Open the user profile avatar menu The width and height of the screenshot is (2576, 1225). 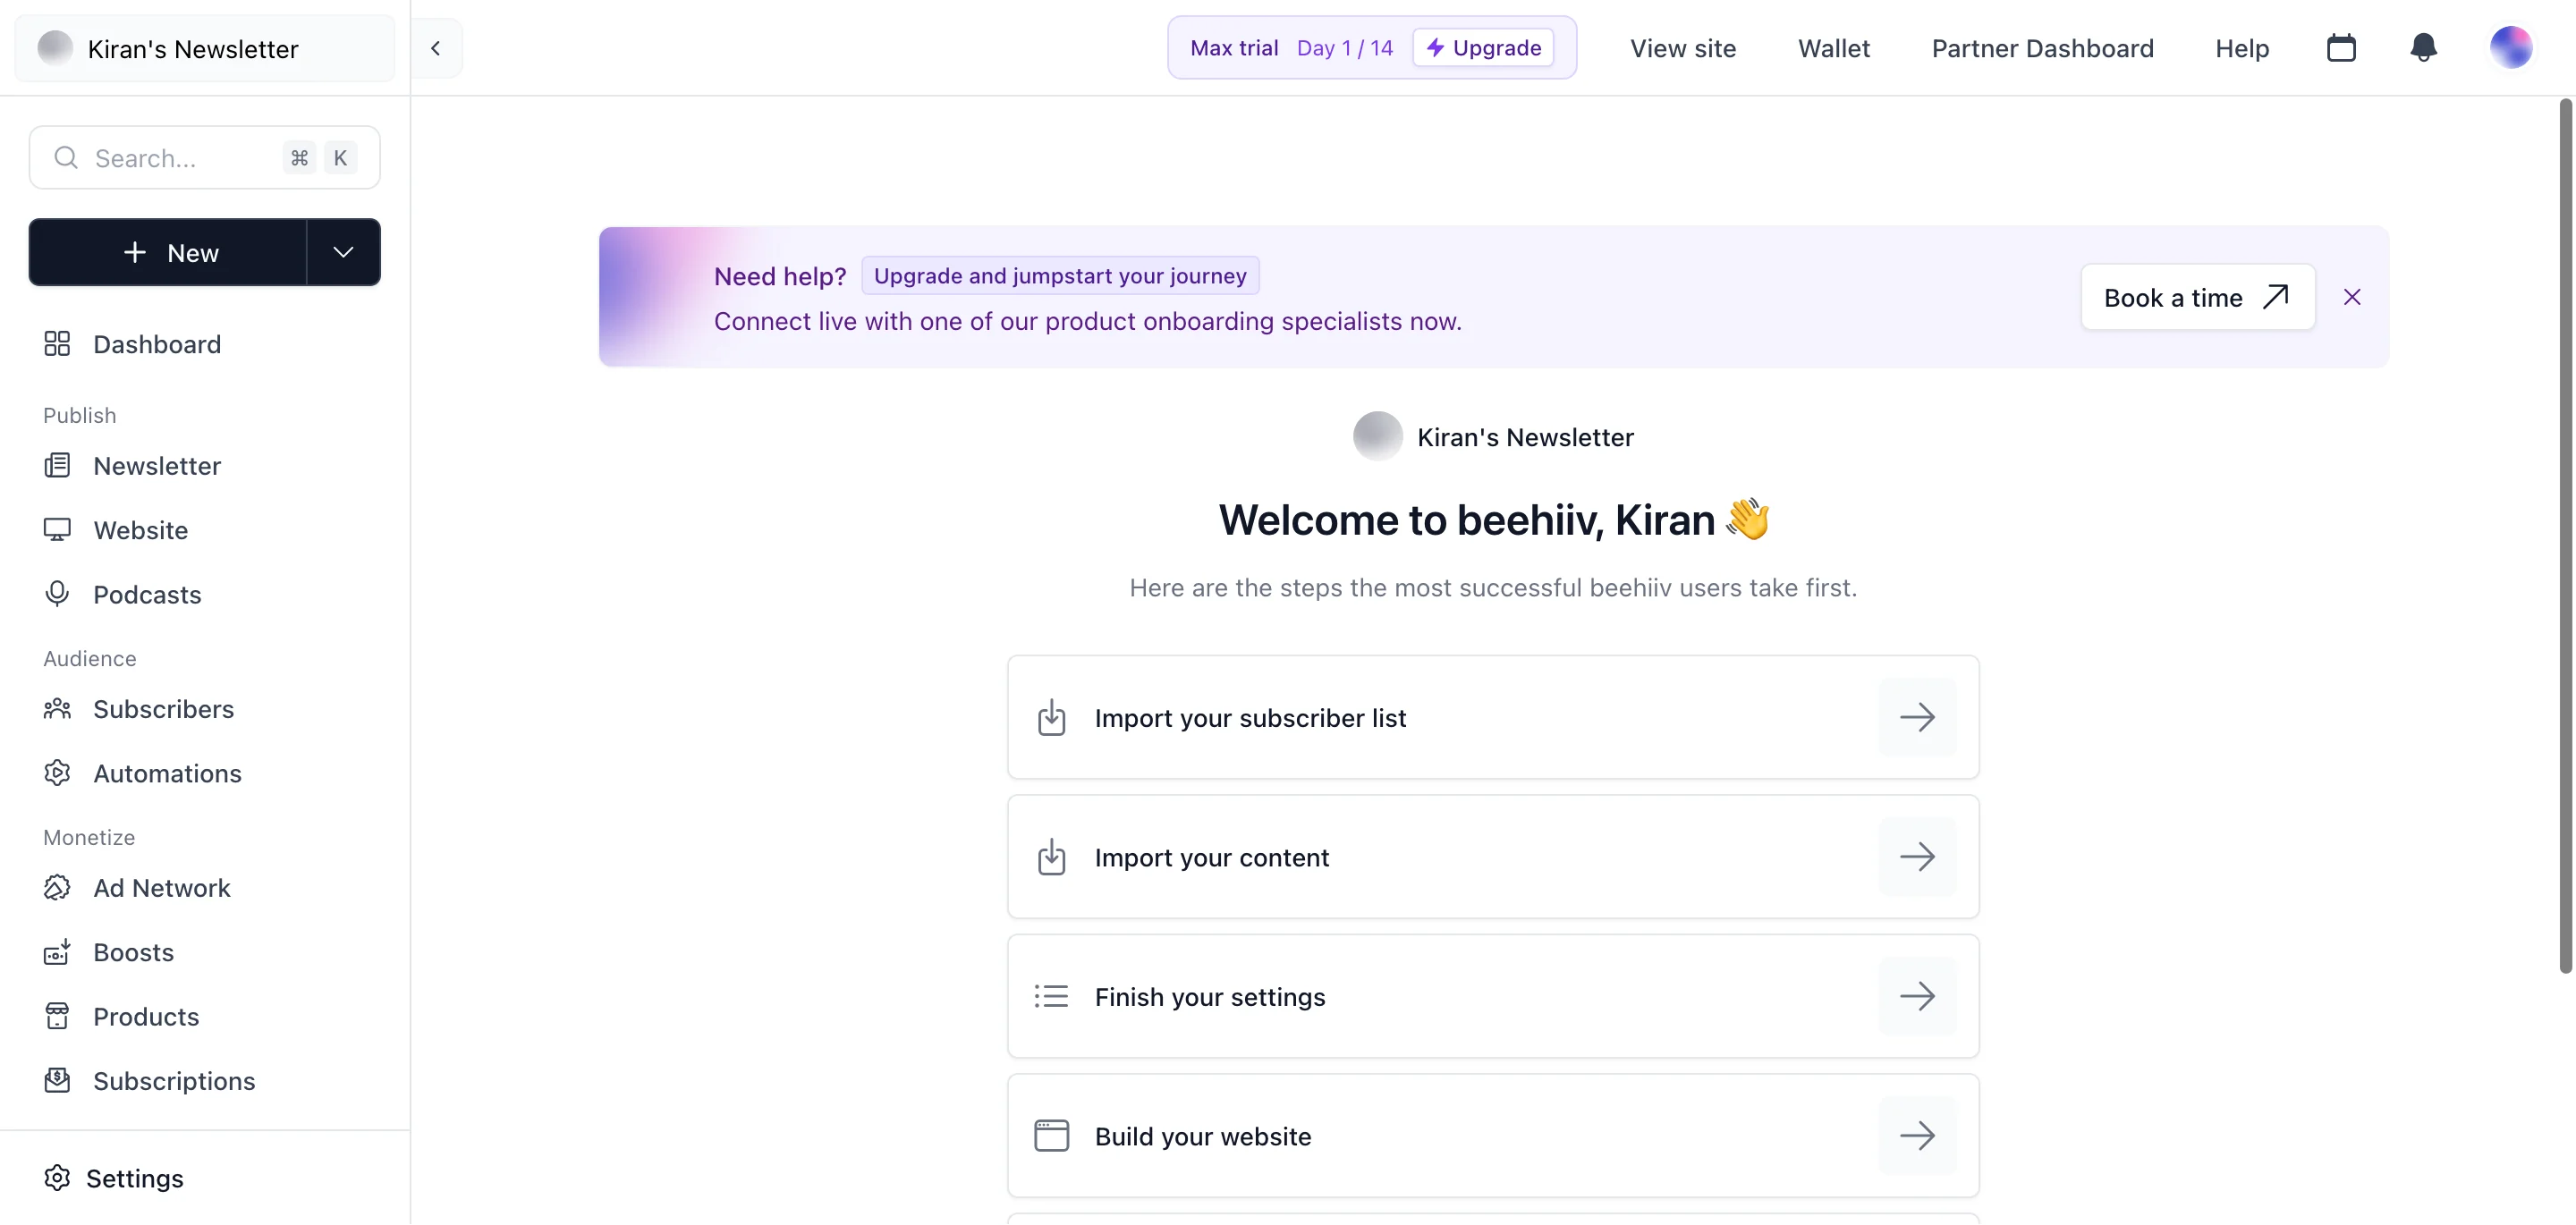(x=2510, y=48)
